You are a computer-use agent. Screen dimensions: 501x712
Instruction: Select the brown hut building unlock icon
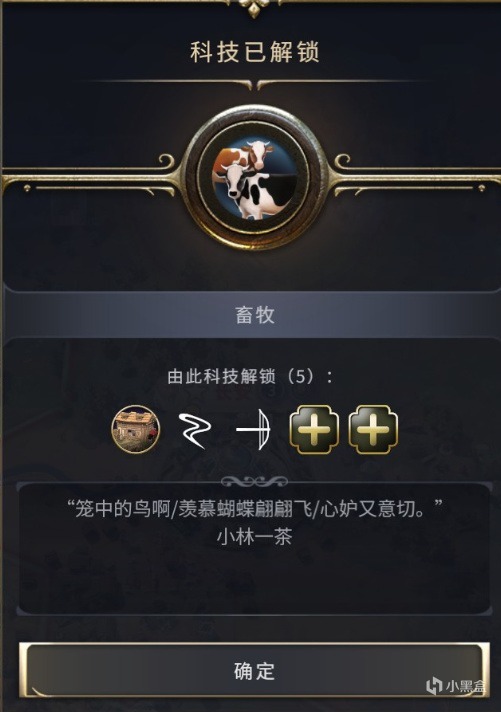point(135,430)
